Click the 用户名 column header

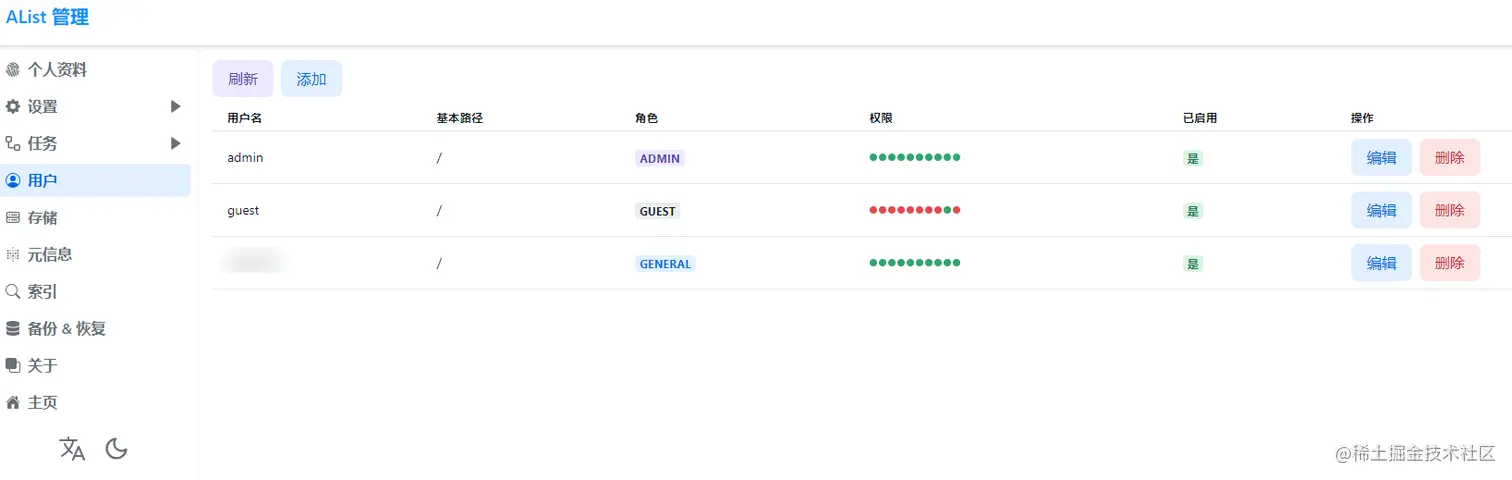click(245, 118)
